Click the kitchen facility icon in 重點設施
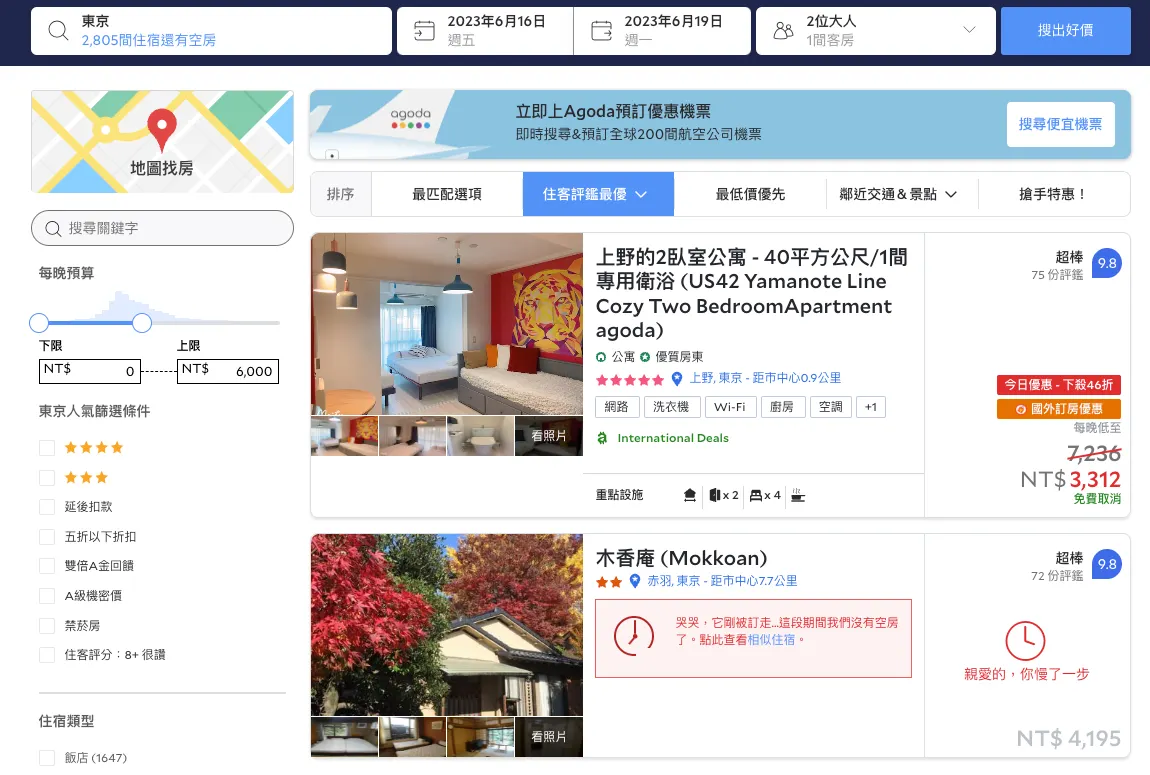This screenshot has height=775, width=1150. pyautogui.click(x=798, y=496)
